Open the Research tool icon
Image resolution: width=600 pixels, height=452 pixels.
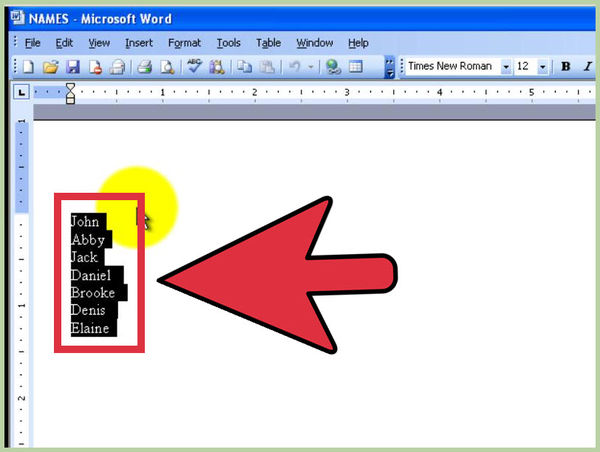(217, 67)
